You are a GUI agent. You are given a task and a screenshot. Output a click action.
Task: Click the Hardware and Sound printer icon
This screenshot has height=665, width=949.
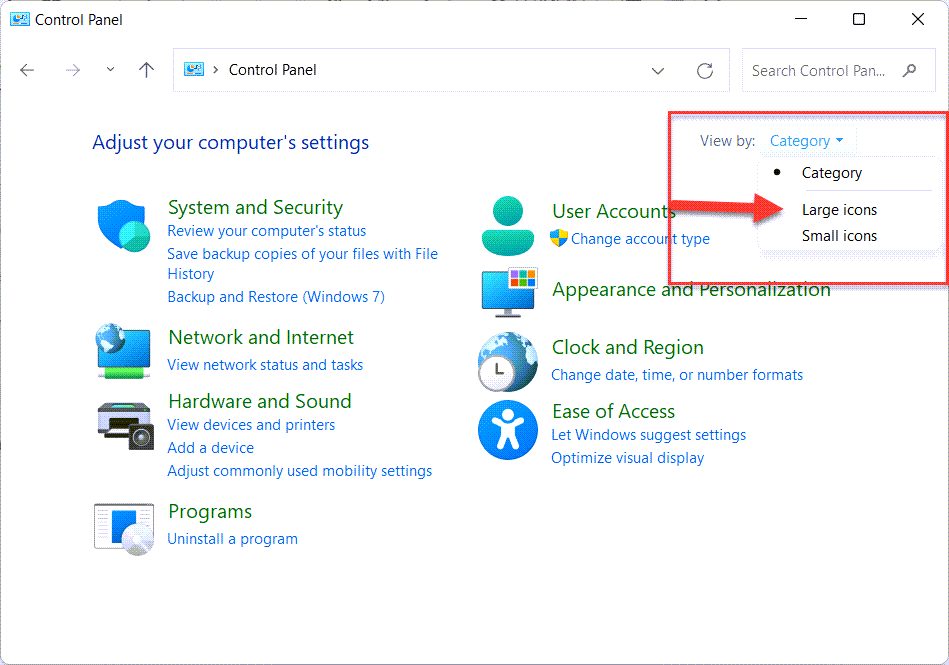[124, 424]
